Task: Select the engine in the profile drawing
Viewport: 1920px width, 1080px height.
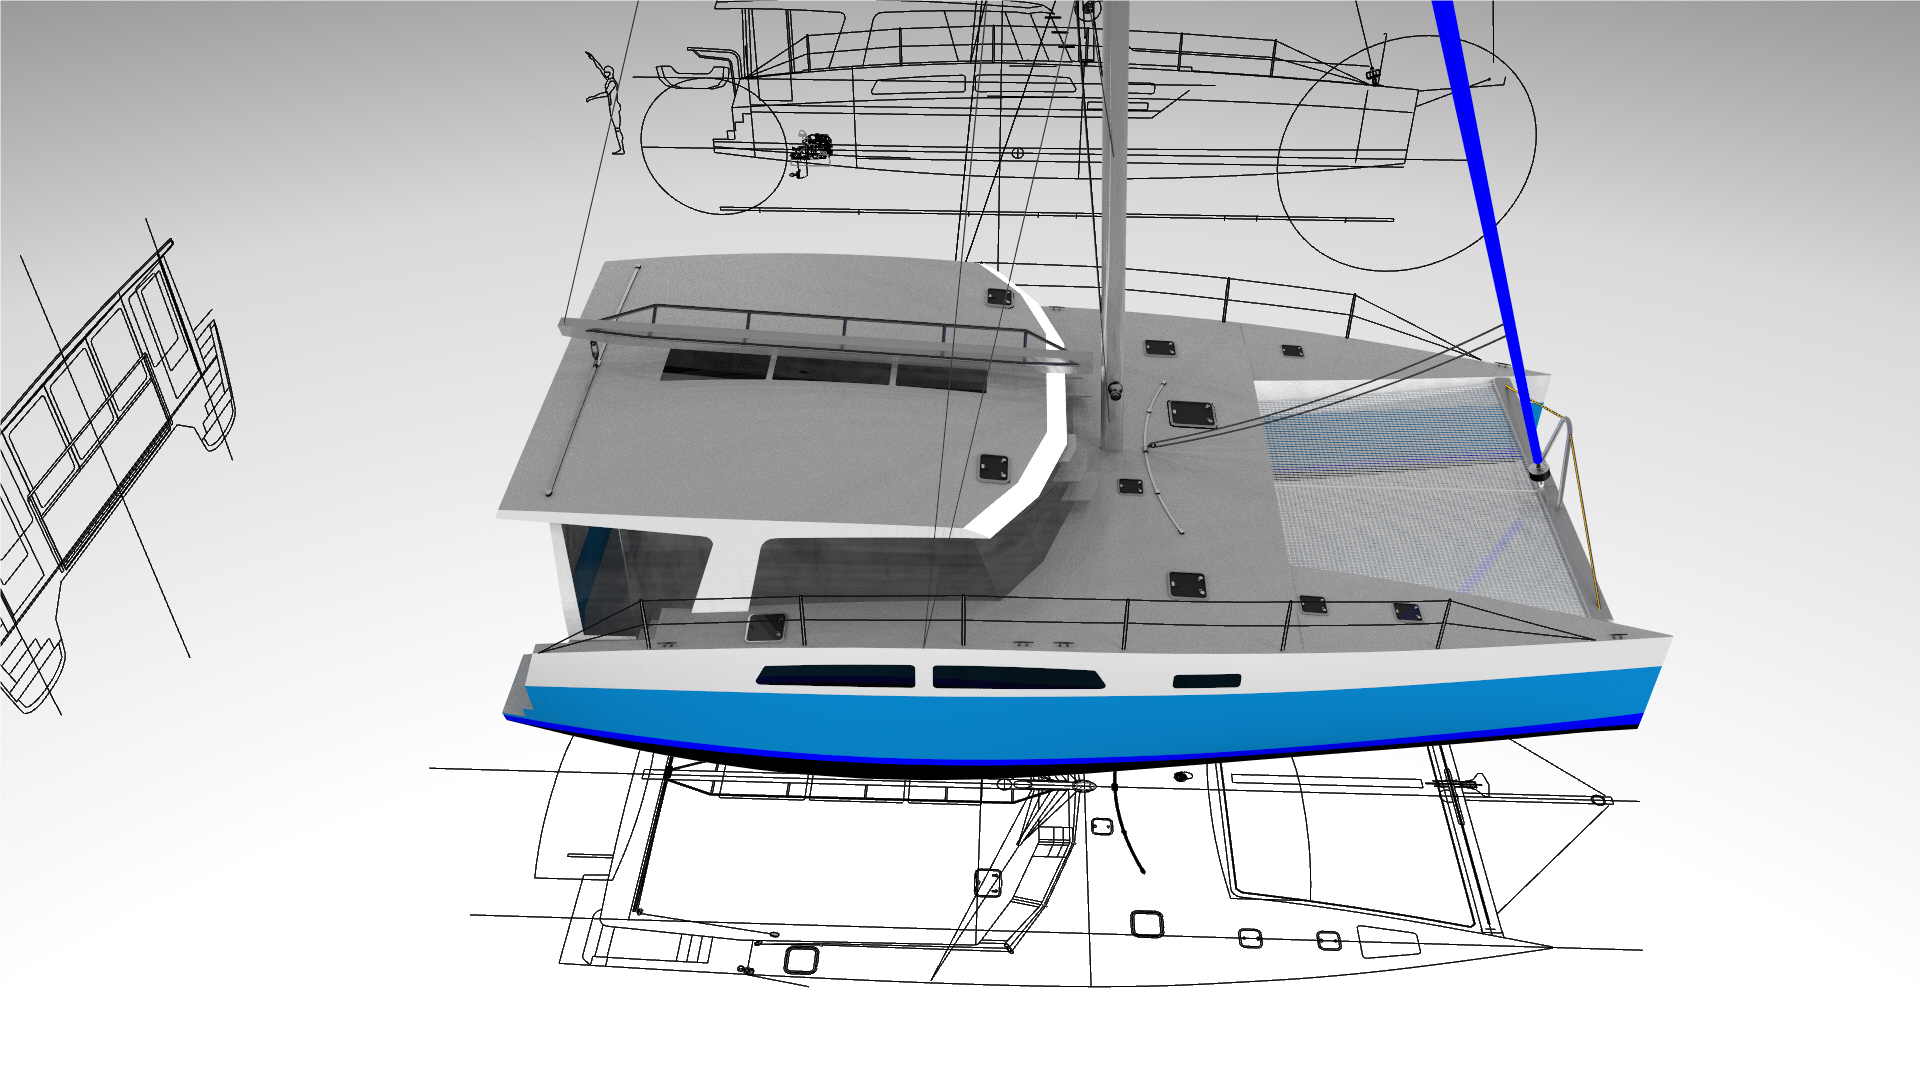Action: point(812,148)
